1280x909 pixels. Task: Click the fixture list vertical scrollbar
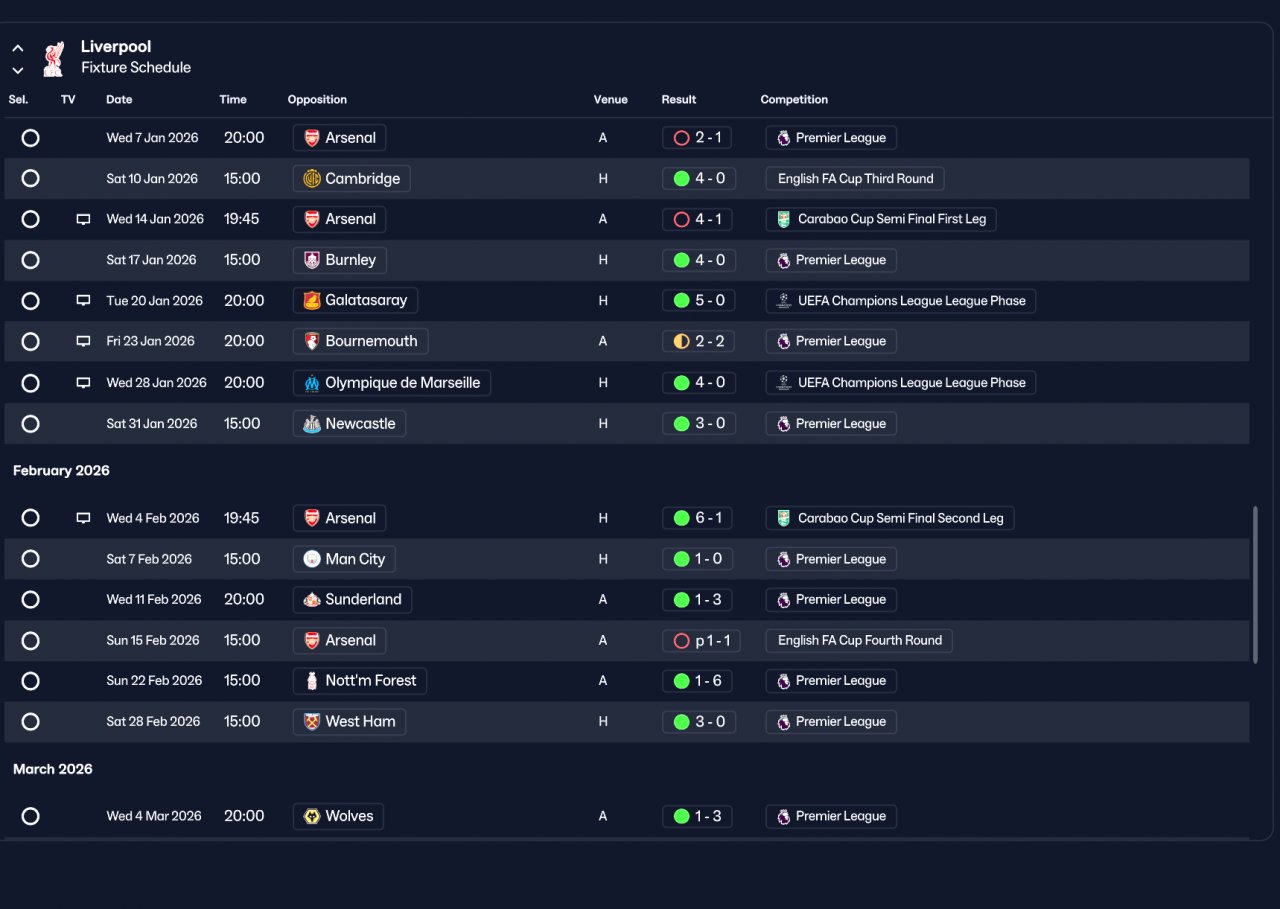pos(1255,584)
